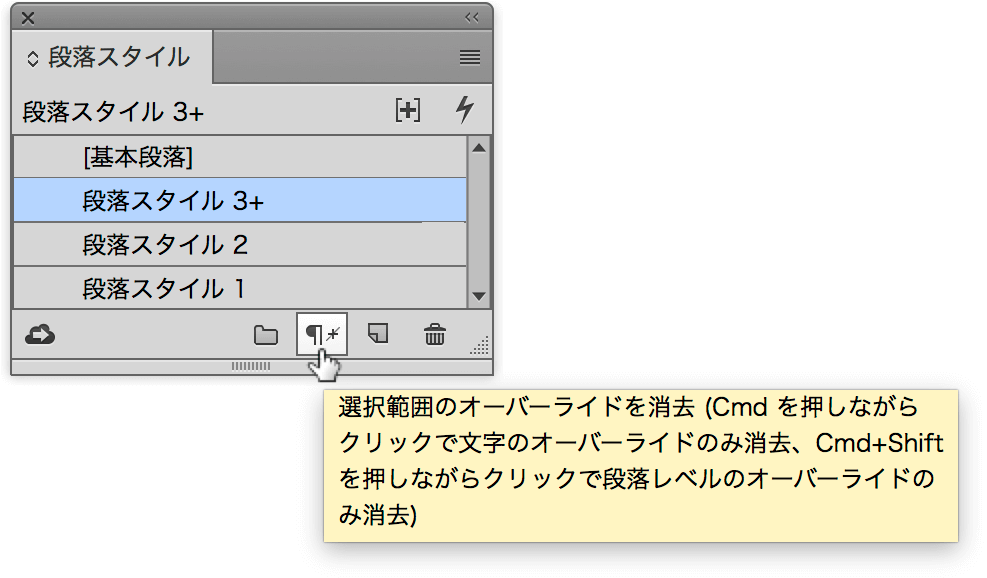The image size is (987, 578).
Task: Select the 段落スタイル 2 row
Action: click(240, 244)
